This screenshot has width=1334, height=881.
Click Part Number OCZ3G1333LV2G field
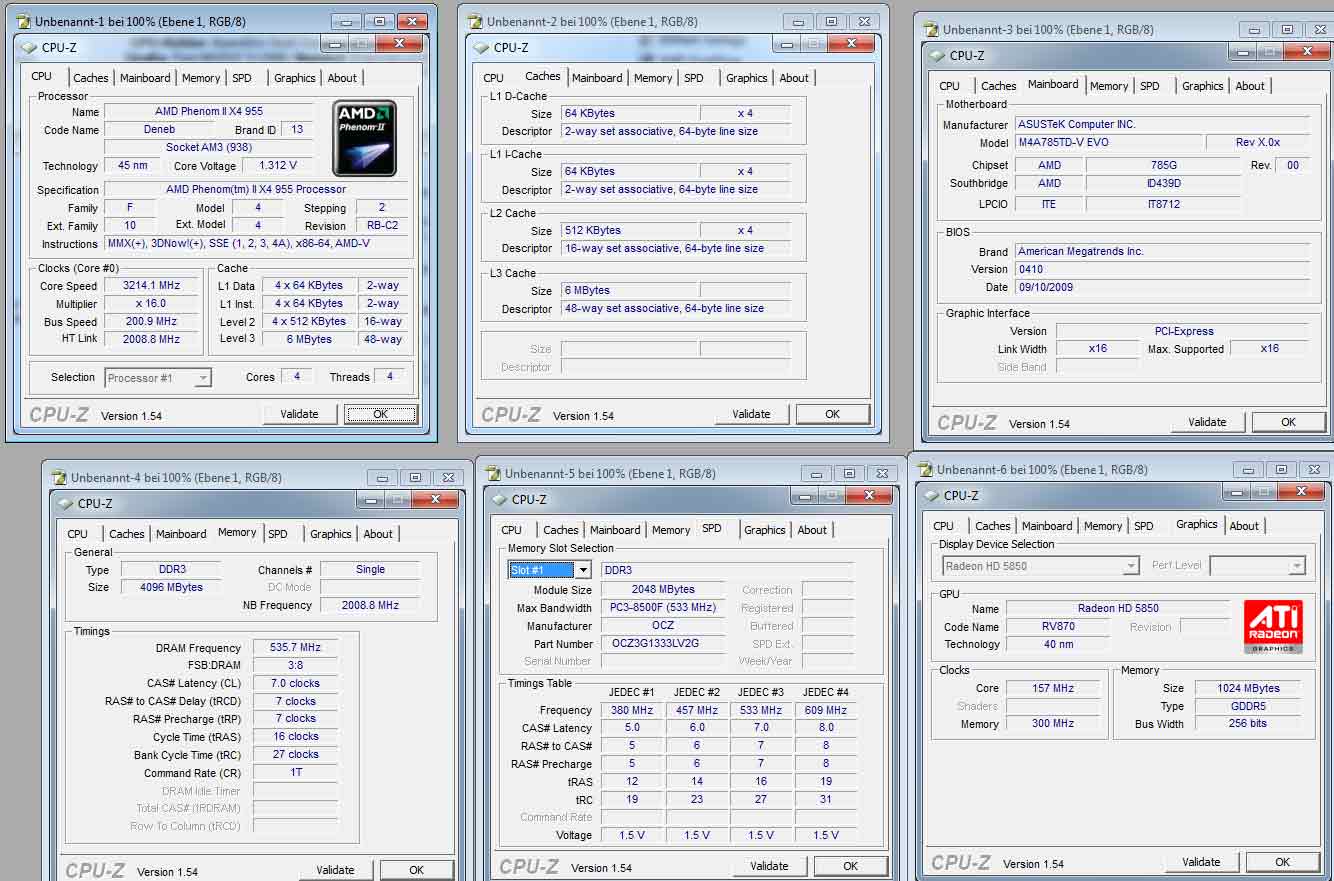(x=663, y=643)
